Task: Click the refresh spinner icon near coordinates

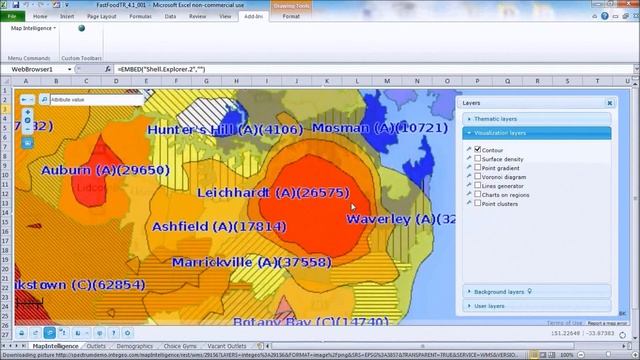Action: (622, 335)
